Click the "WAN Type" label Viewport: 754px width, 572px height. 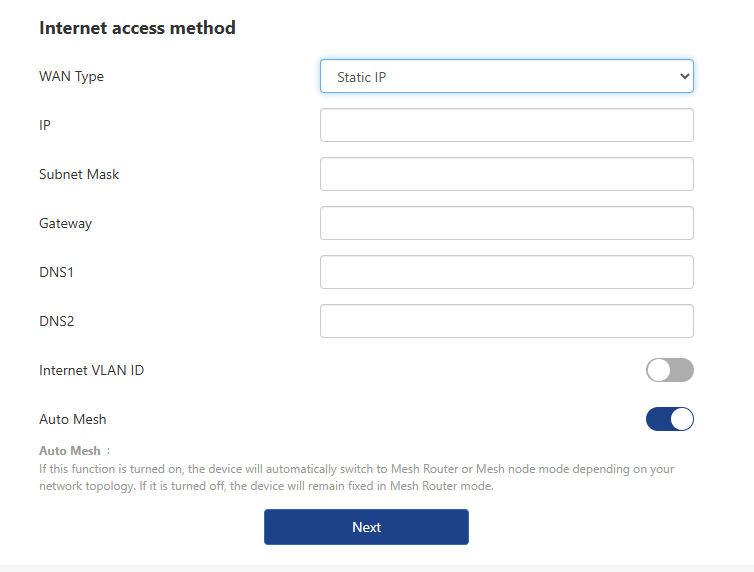pyautogui.click(x=71, y=77)
